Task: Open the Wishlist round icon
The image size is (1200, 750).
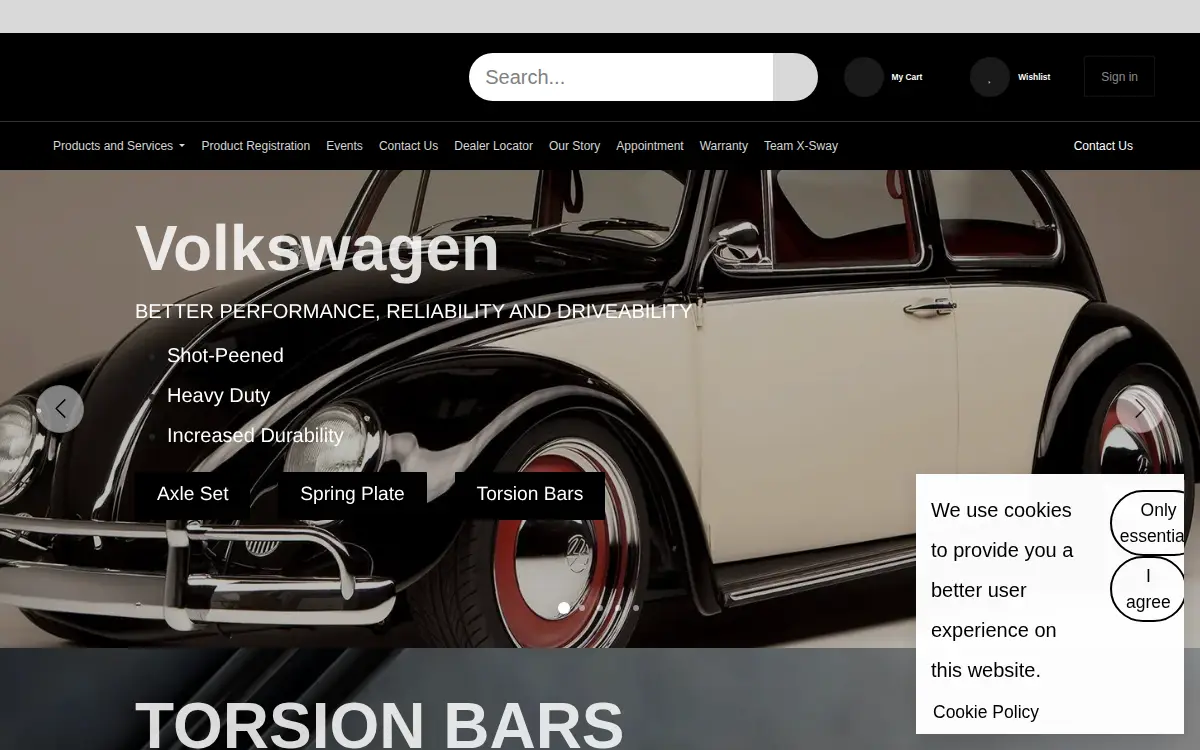Action: coord(990,77)
